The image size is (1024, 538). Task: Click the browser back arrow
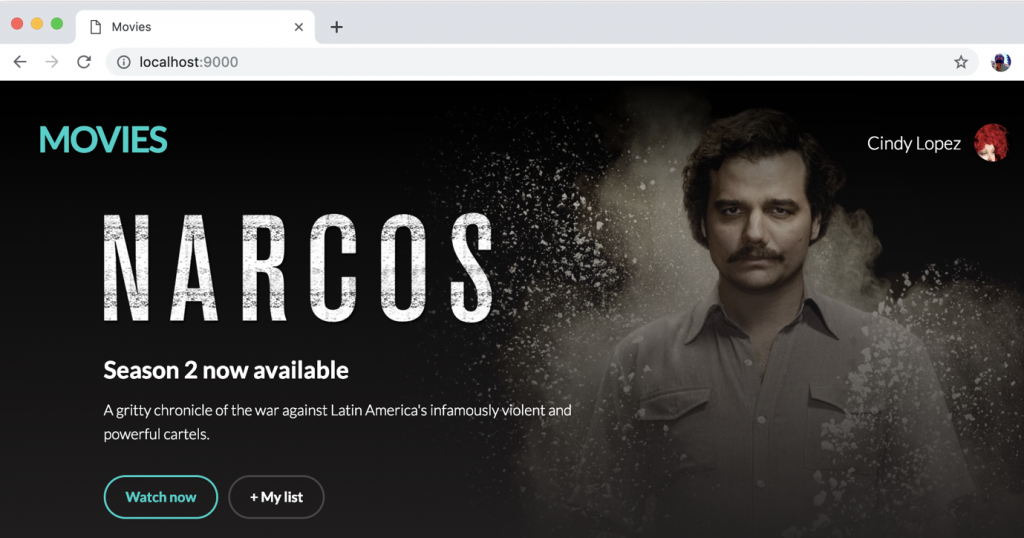(20, 62)
